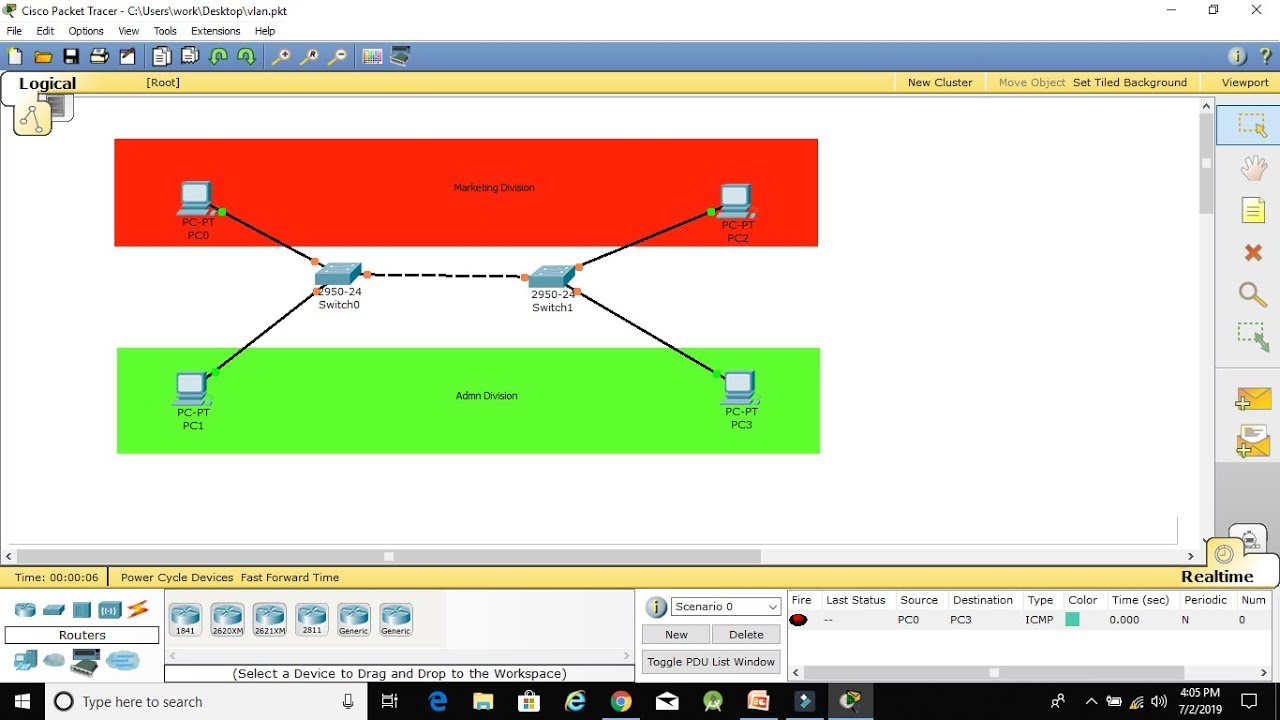Click the red Fire button for PC0 PDU
Image resolution: width=1280 pixels, height=720 pixels.
coord(798,620)
